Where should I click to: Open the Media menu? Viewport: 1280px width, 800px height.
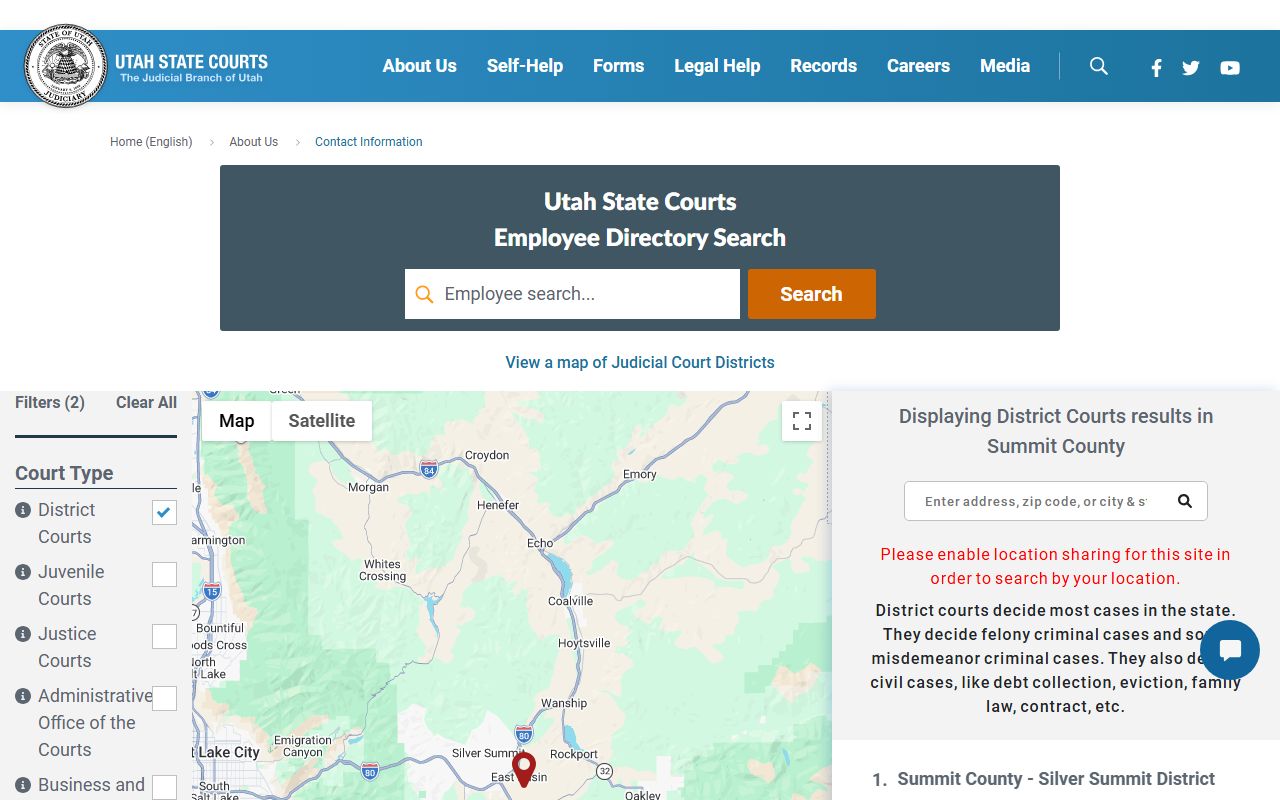(x=1005, y=66)
